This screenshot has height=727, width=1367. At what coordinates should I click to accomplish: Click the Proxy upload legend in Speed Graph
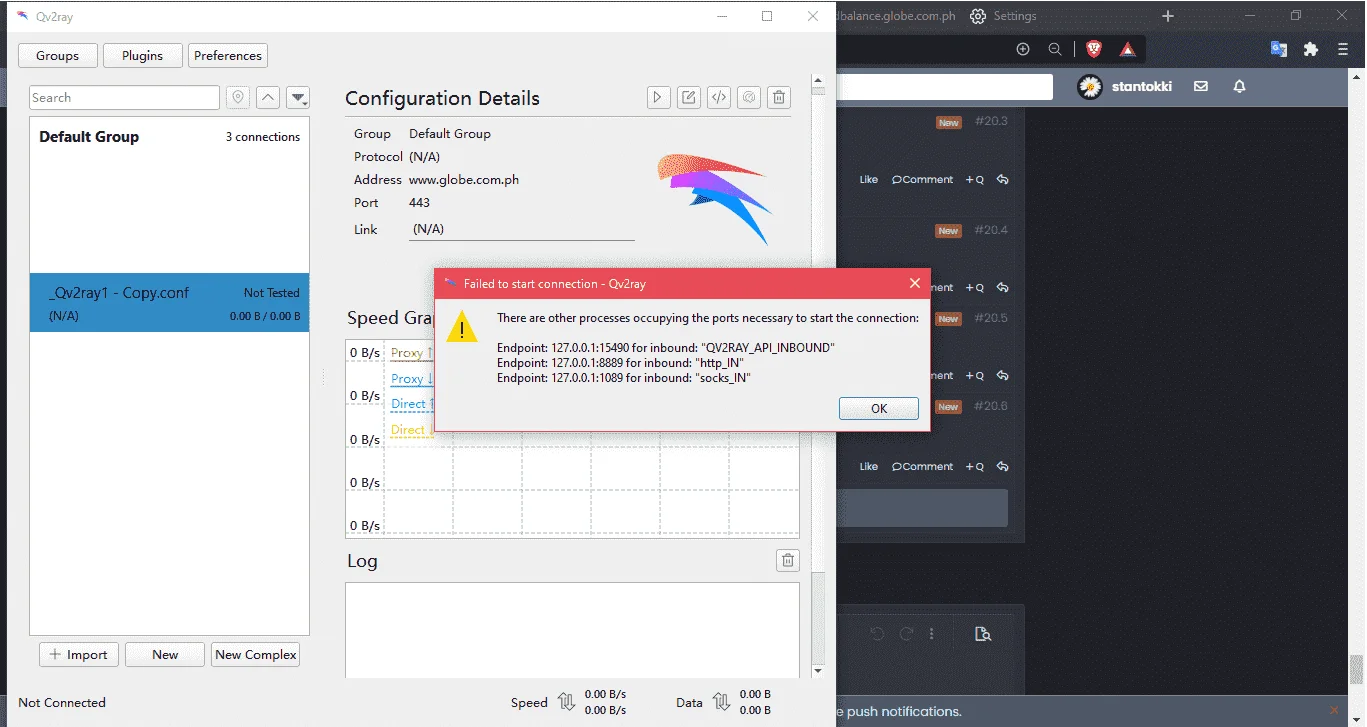(412, 353)
